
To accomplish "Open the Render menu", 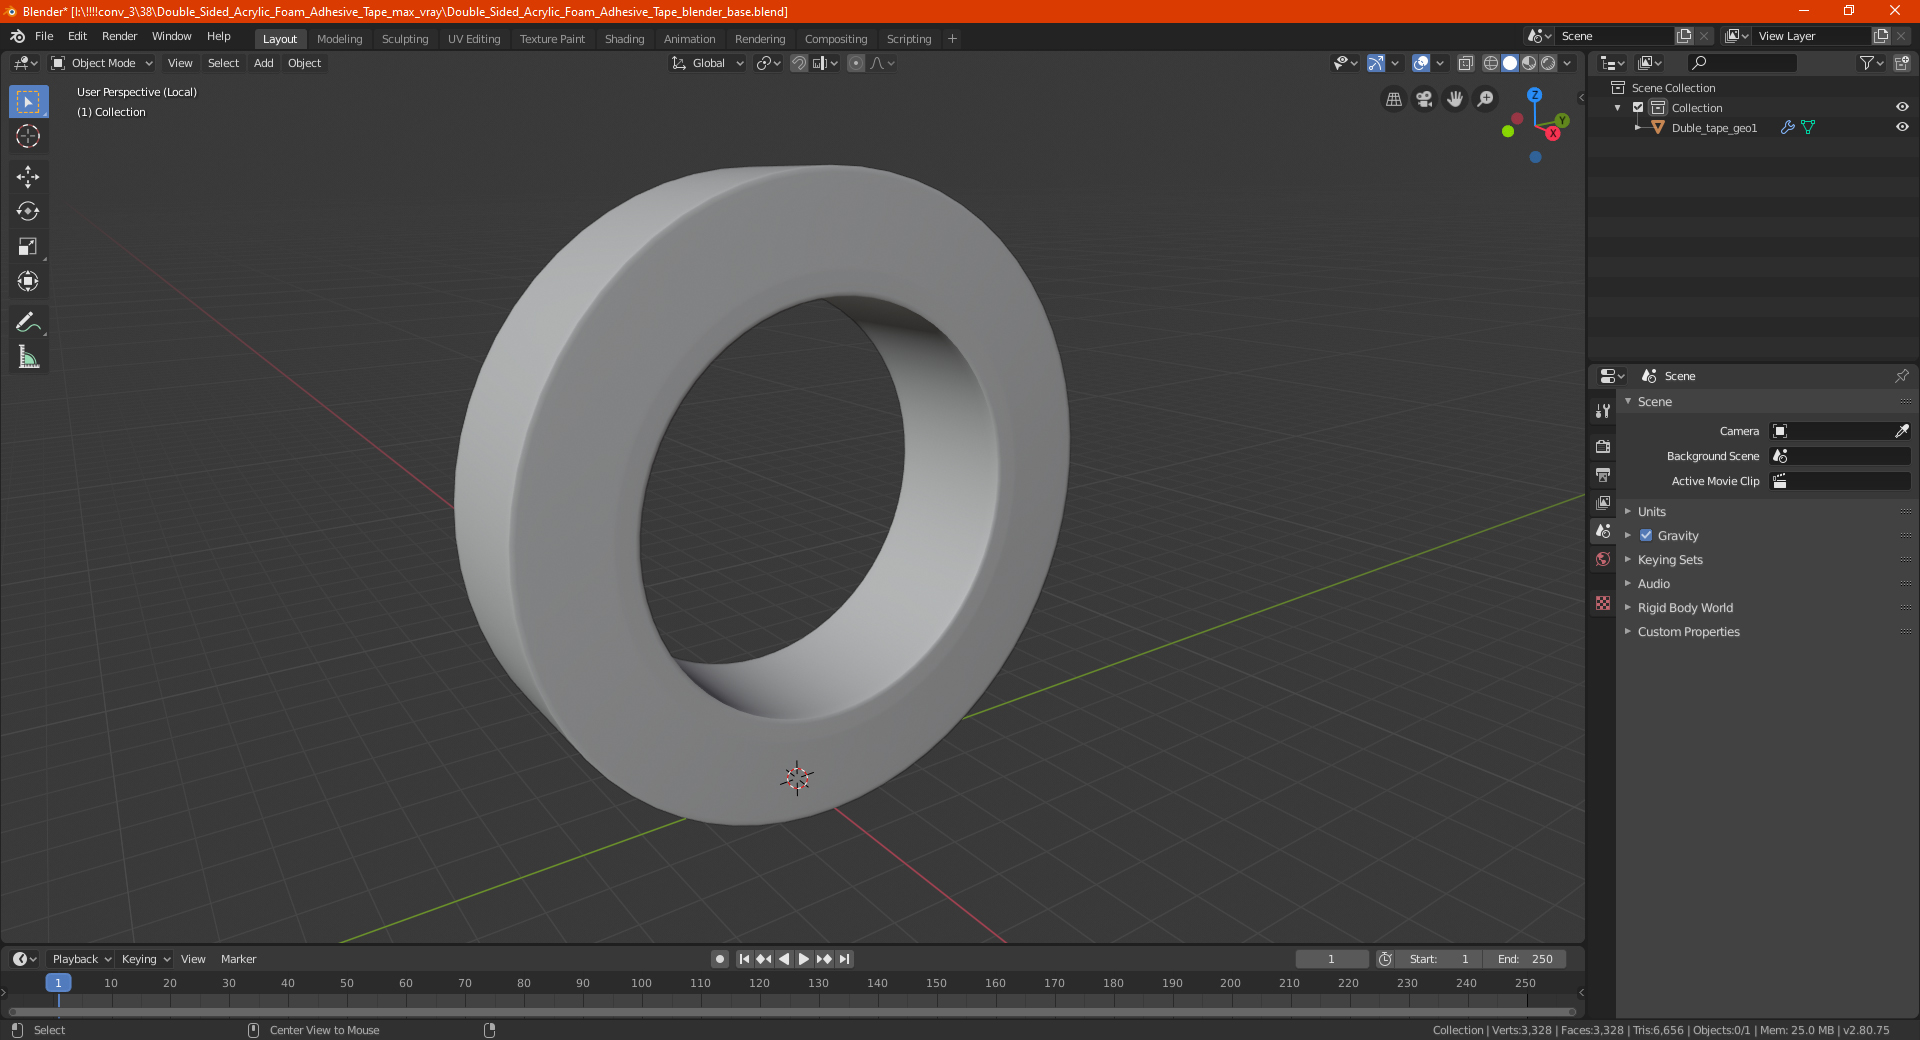I will (119, 36).
